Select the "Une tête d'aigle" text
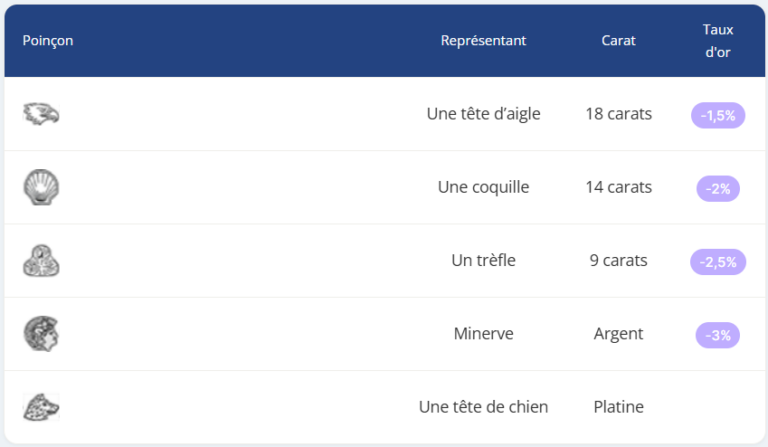This screenshot has height=447, width=768. [483, 114]
